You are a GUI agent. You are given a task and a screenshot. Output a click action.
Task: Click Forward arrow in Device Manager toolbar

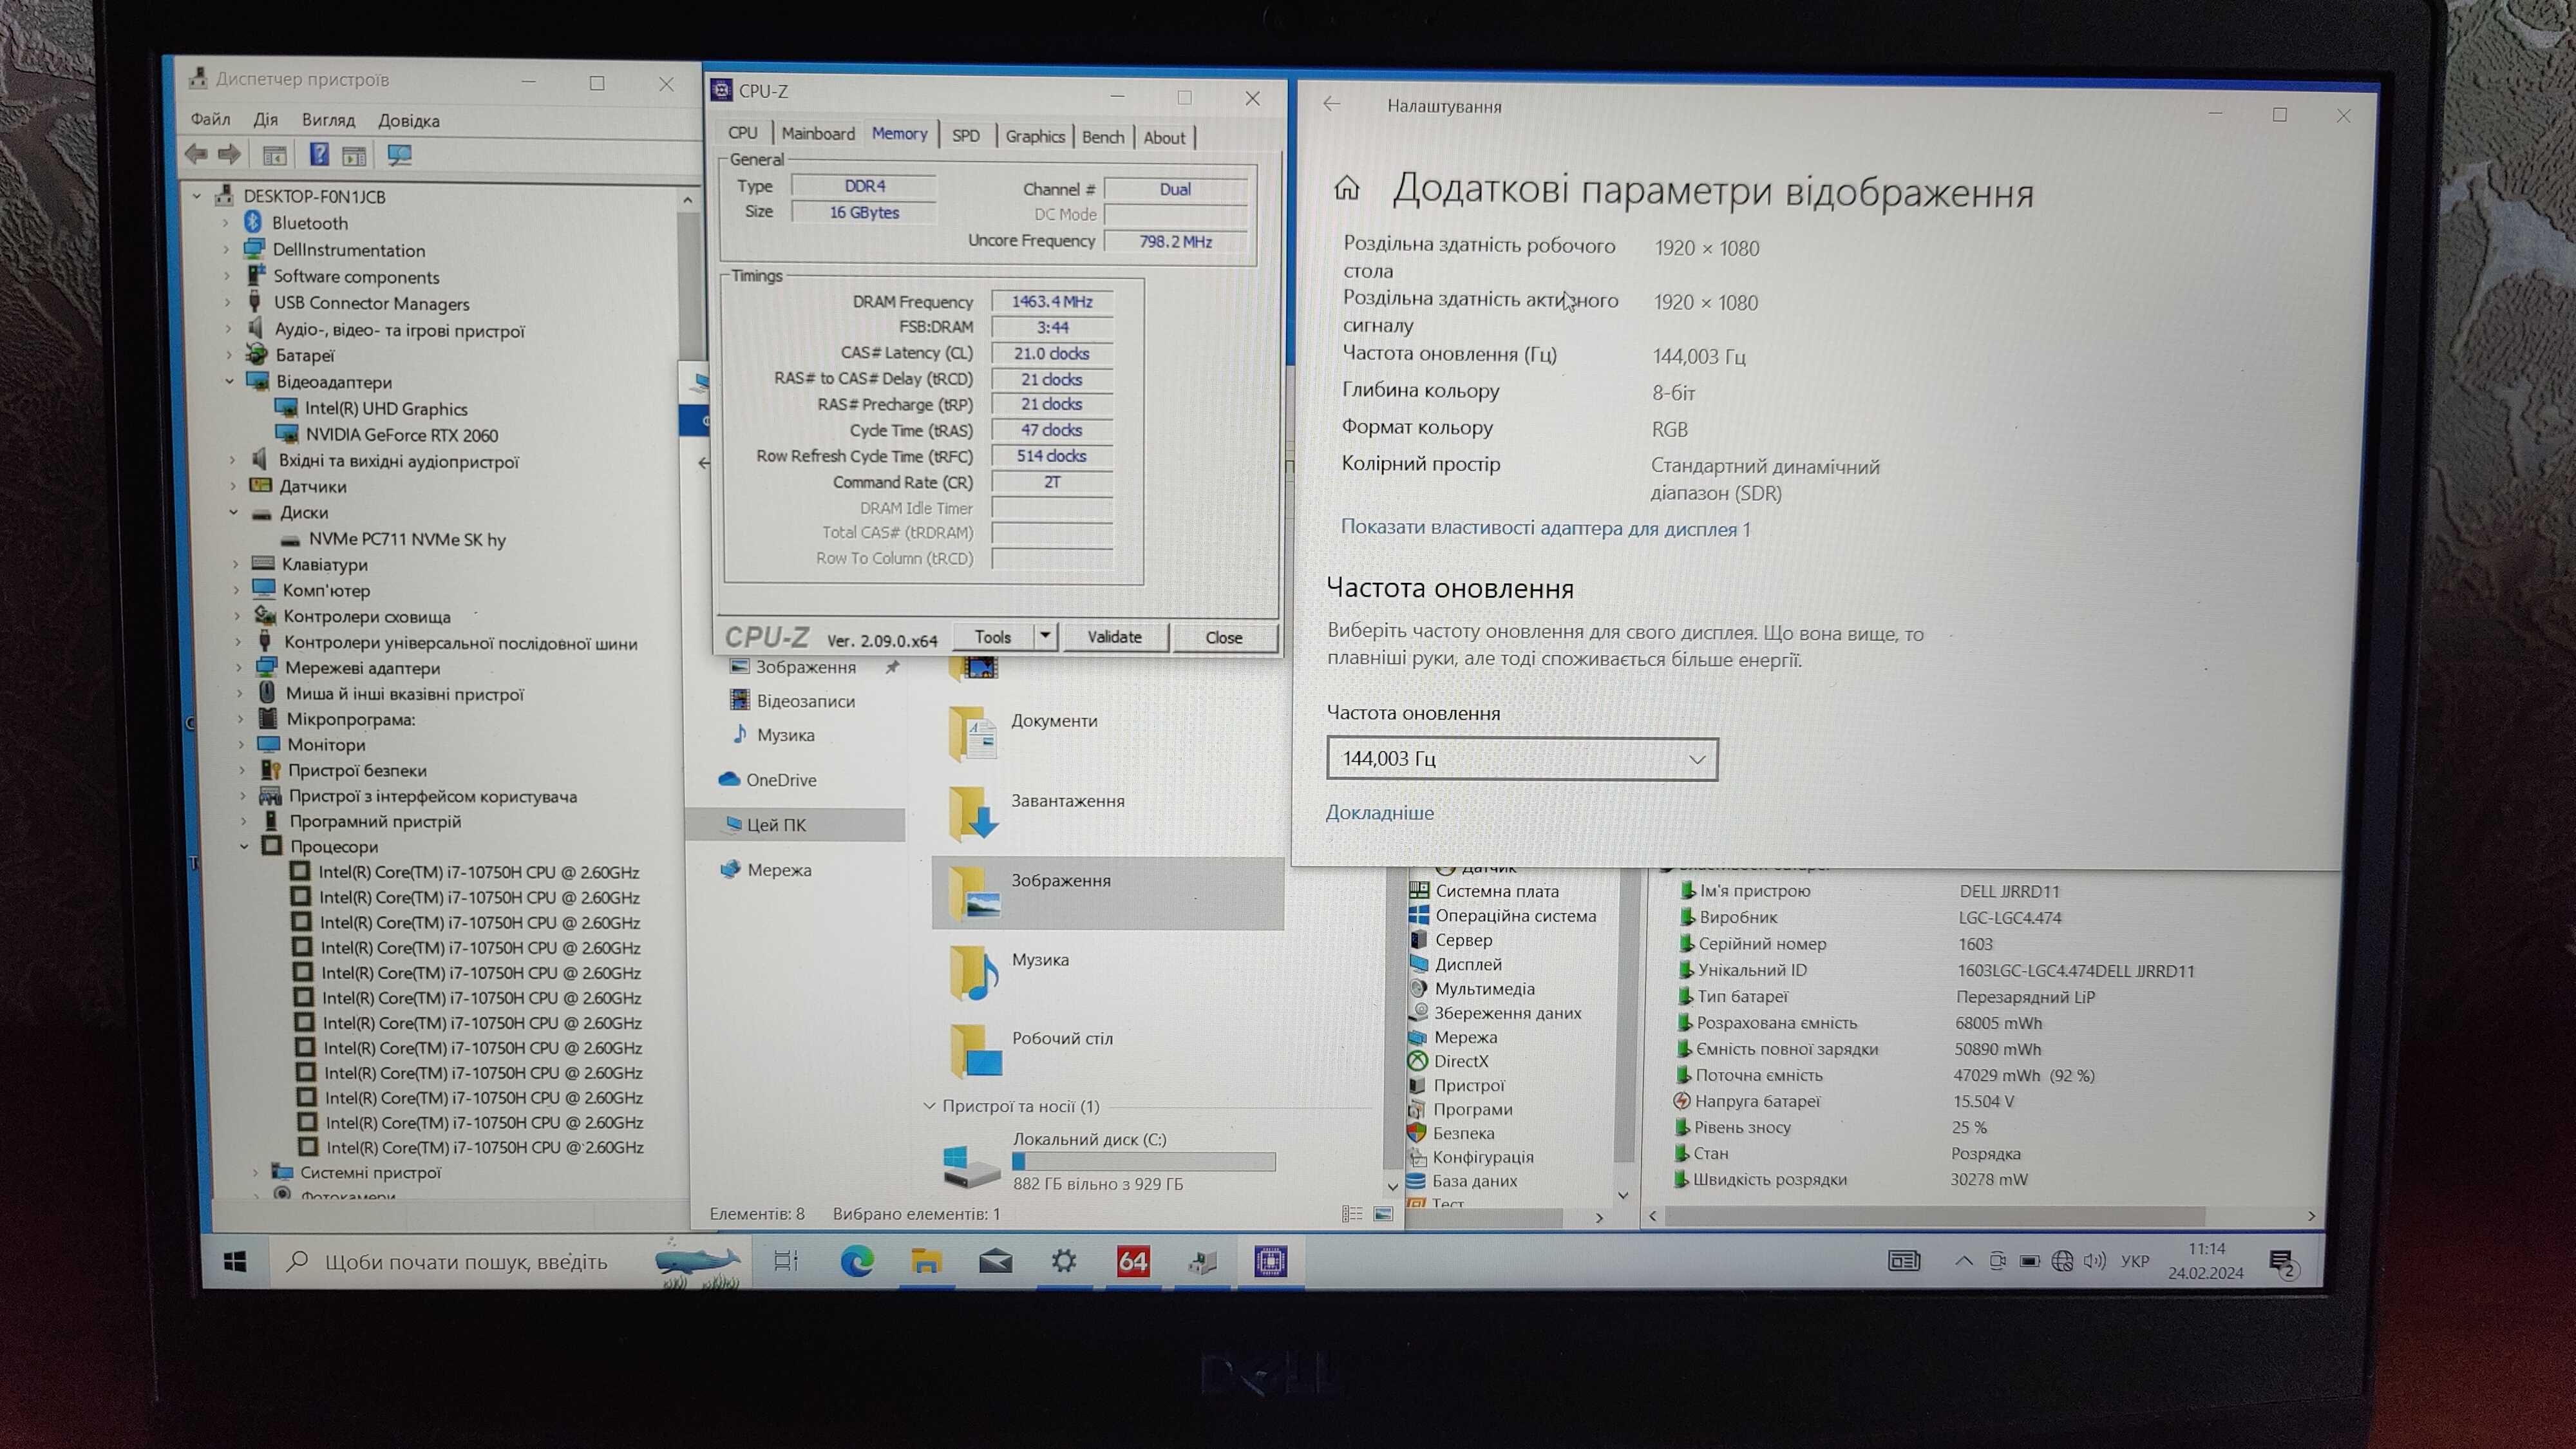(x=229, y=154)
